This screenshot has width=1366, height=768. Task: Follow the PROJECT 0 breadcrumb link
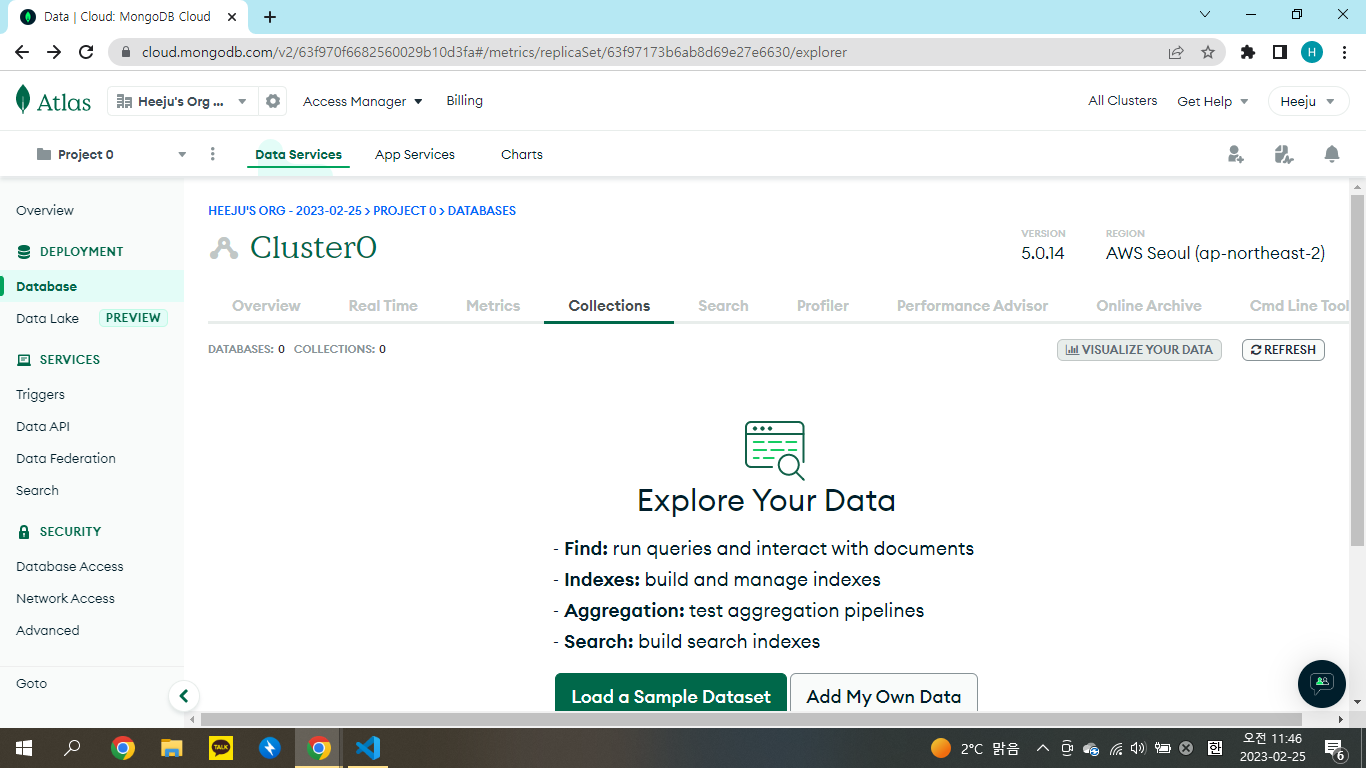405,211
